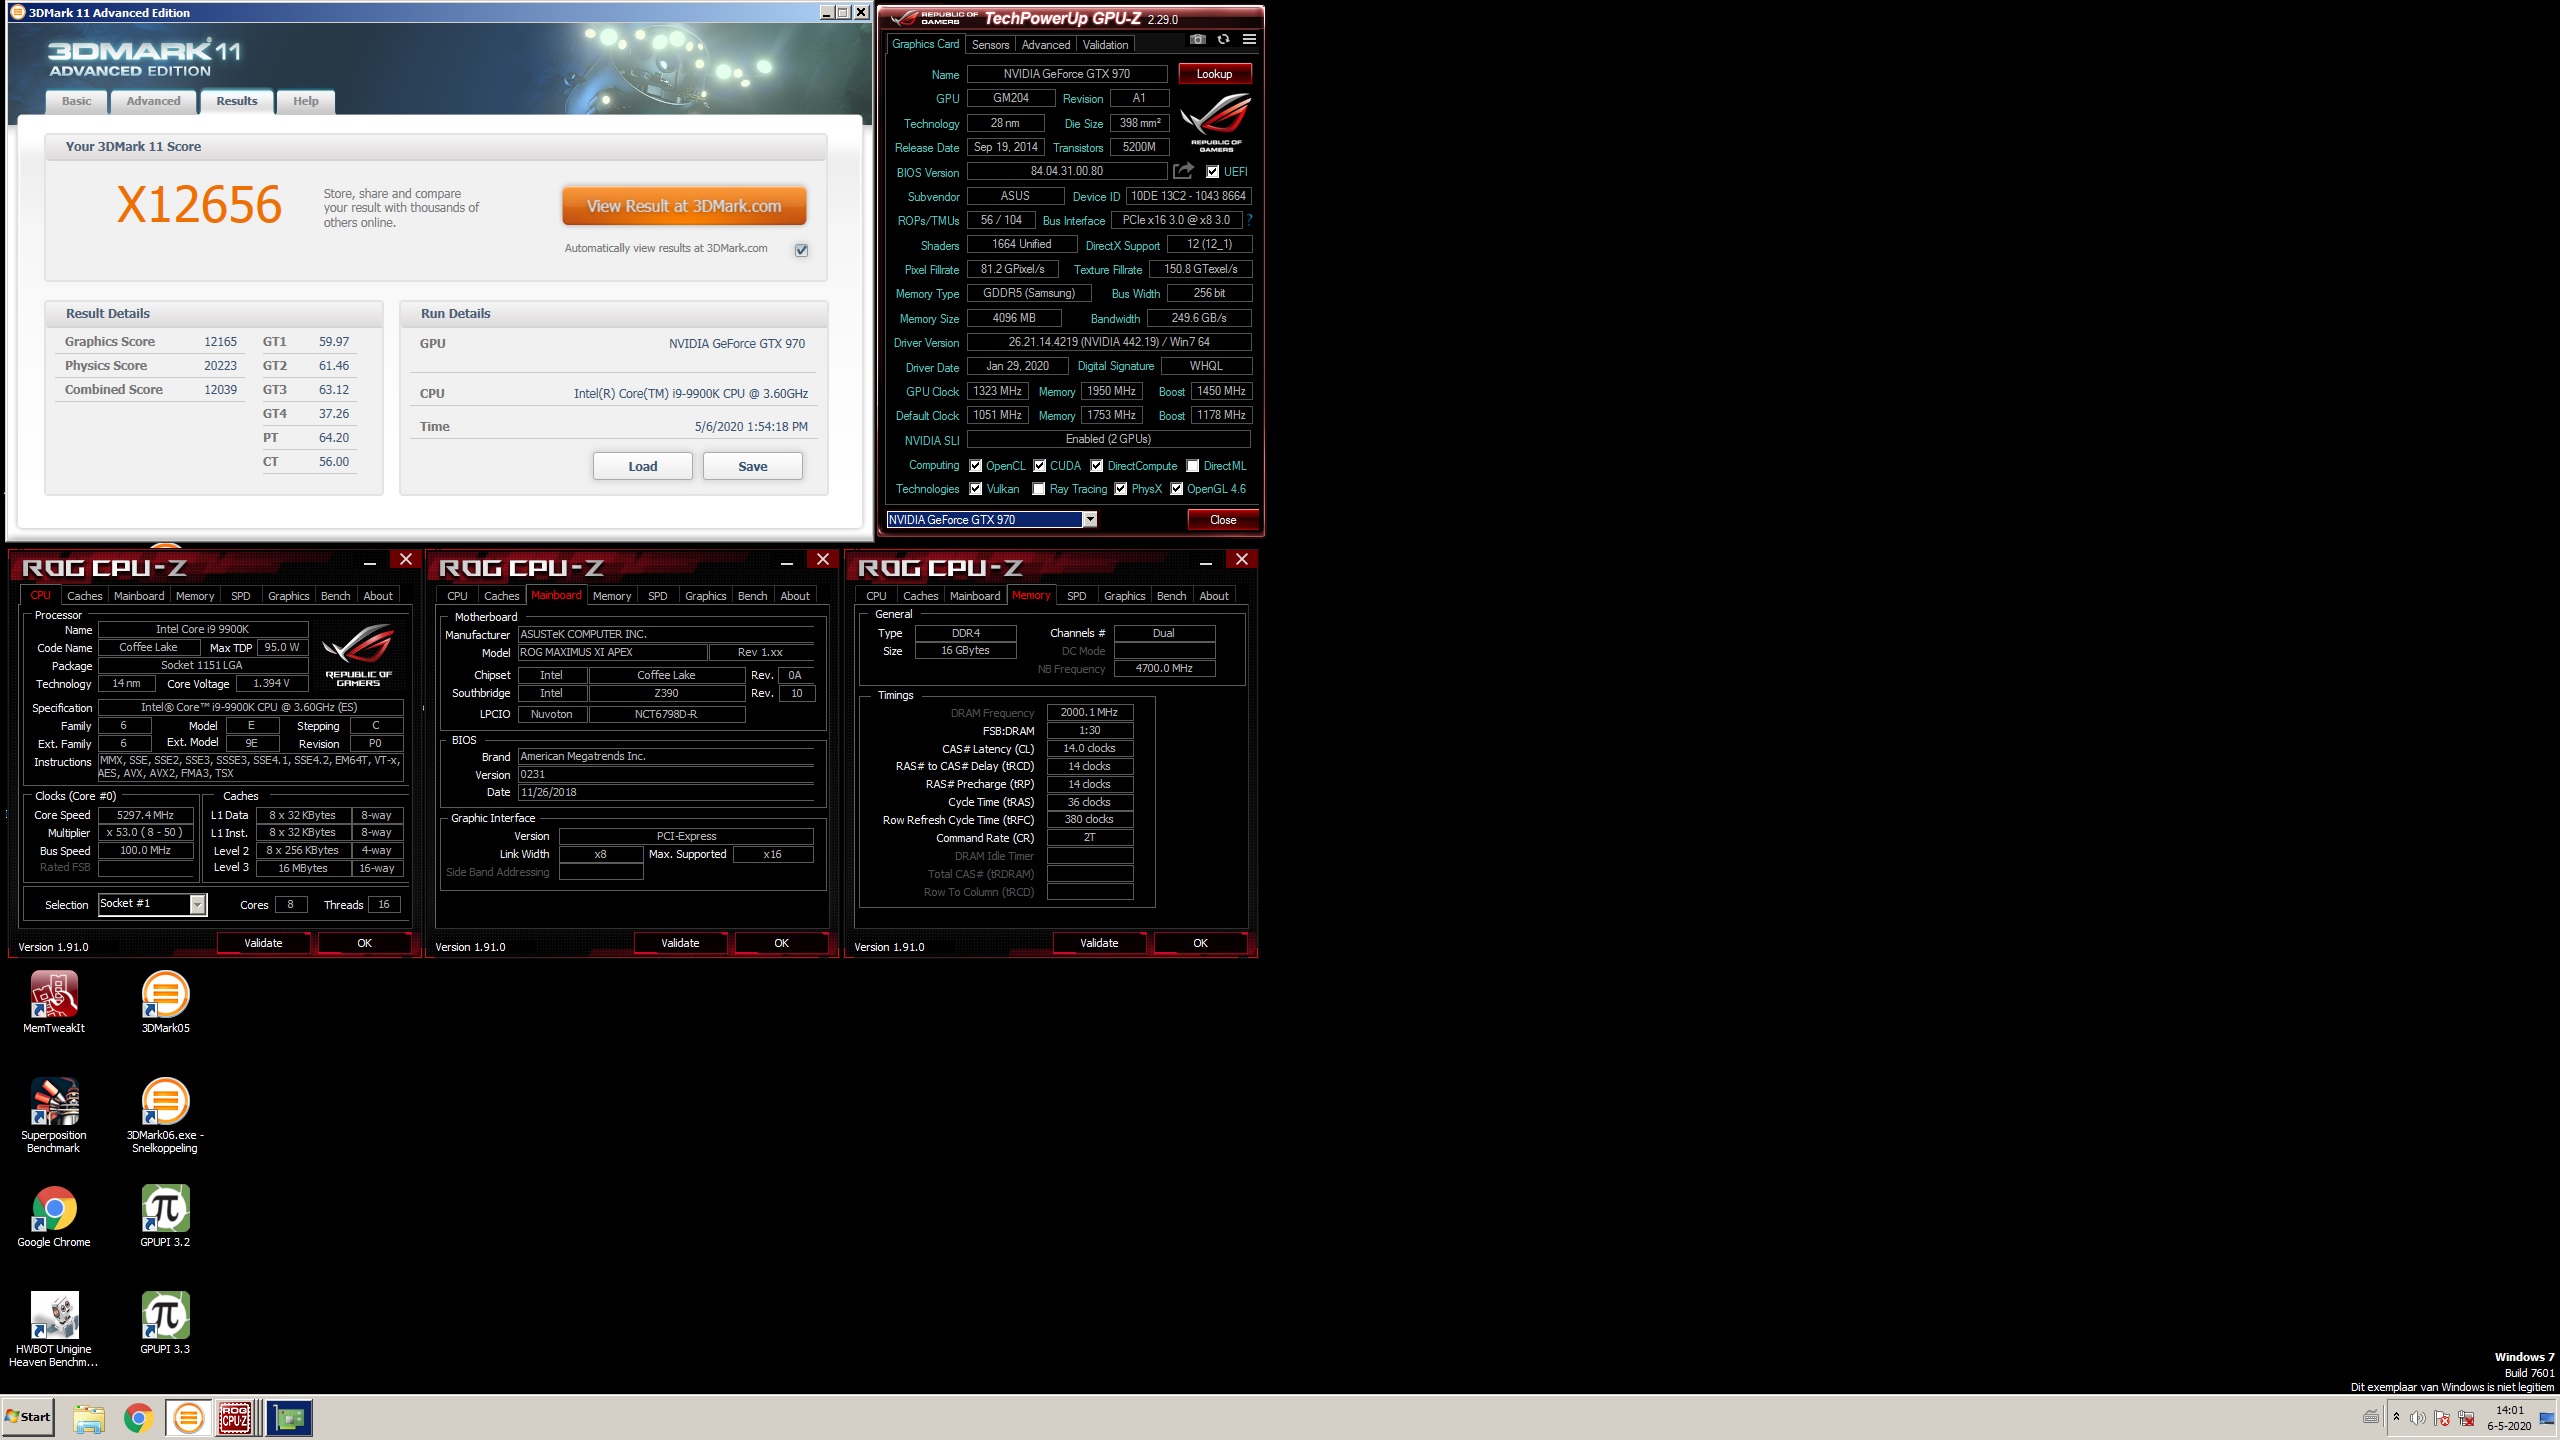Switch to the Advanced tab in 3DMark 11

(x=153, y=101)
